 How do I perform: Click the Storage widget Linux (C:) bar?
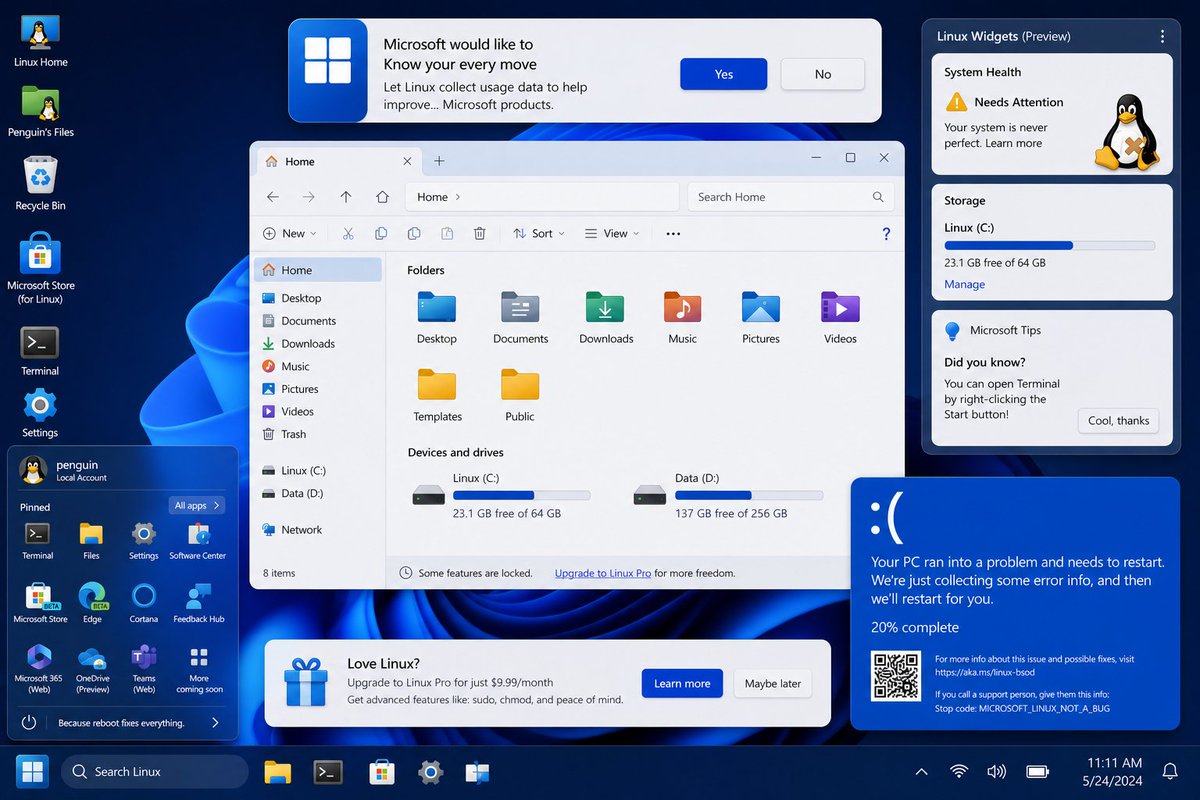coord(1049,245)
